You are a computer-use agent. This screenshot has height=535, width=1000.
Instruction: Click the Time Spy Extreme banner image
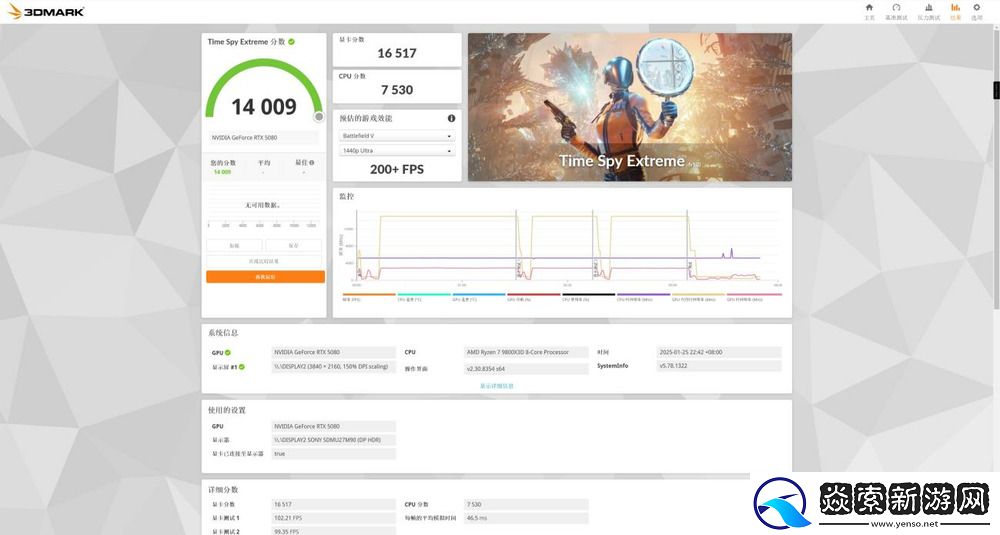(x=629, y=107)
